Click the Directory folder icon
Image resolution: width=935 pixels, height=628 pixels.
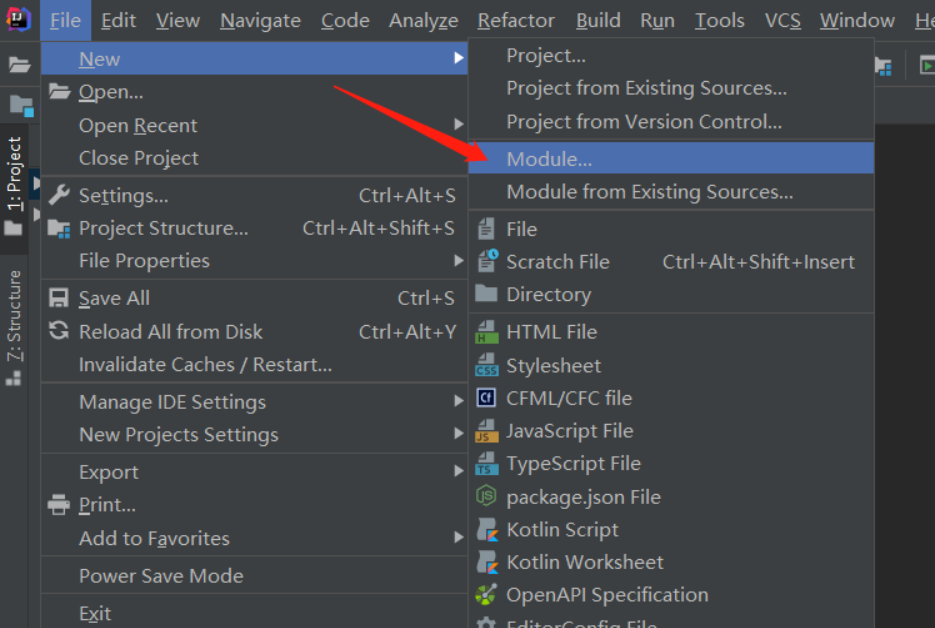coord(486,293)
